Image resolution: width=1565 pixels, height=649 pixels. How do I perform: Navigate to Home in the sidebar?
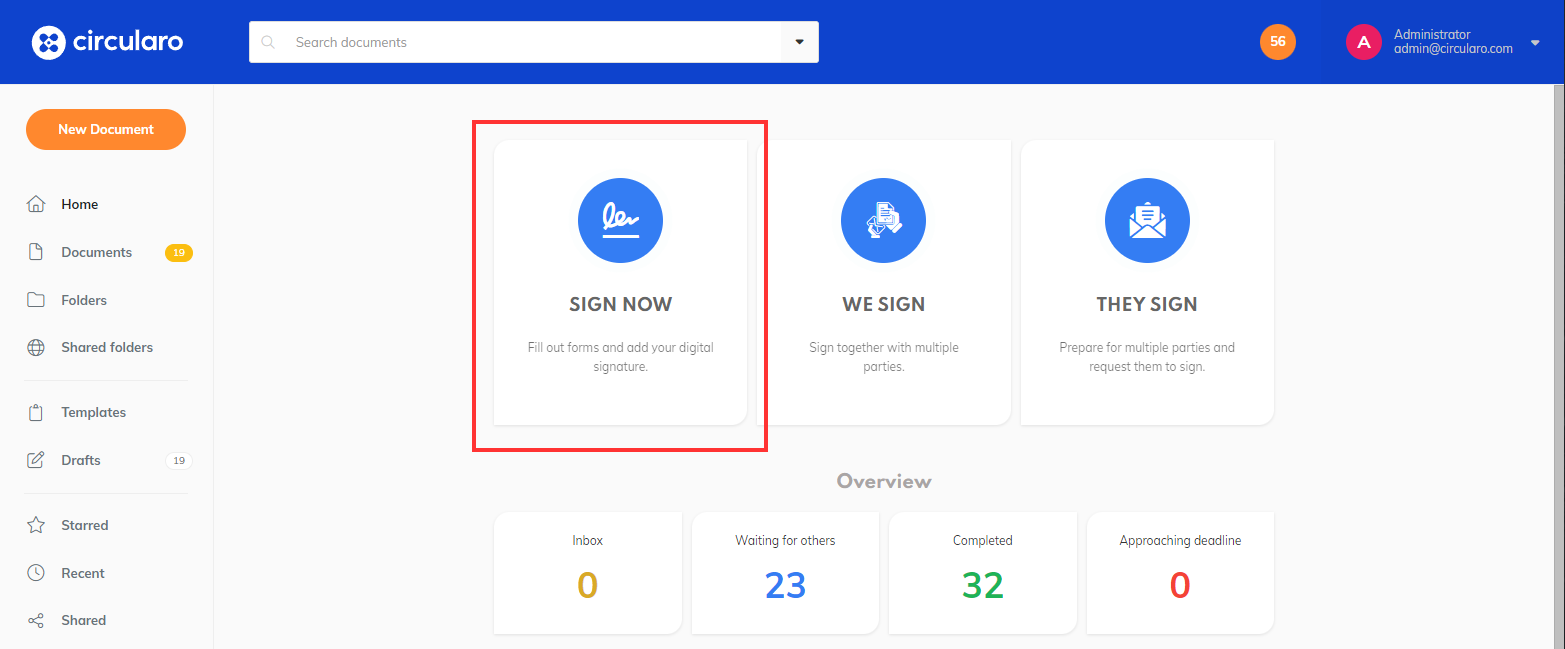[79, 203]
